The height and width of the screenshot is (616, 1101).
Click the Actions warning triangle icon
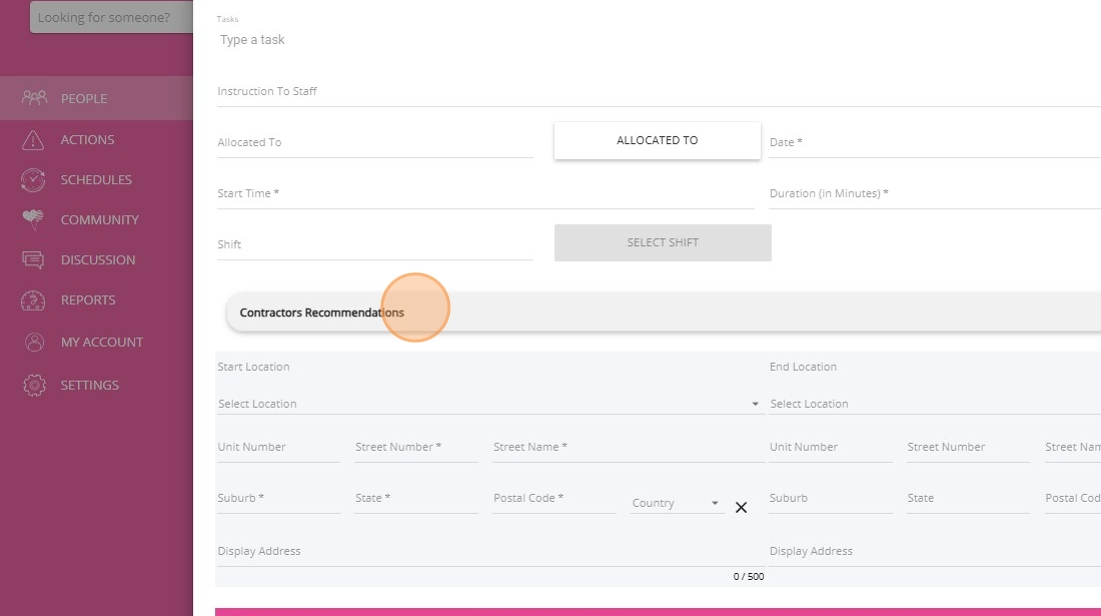pos(34,140)
